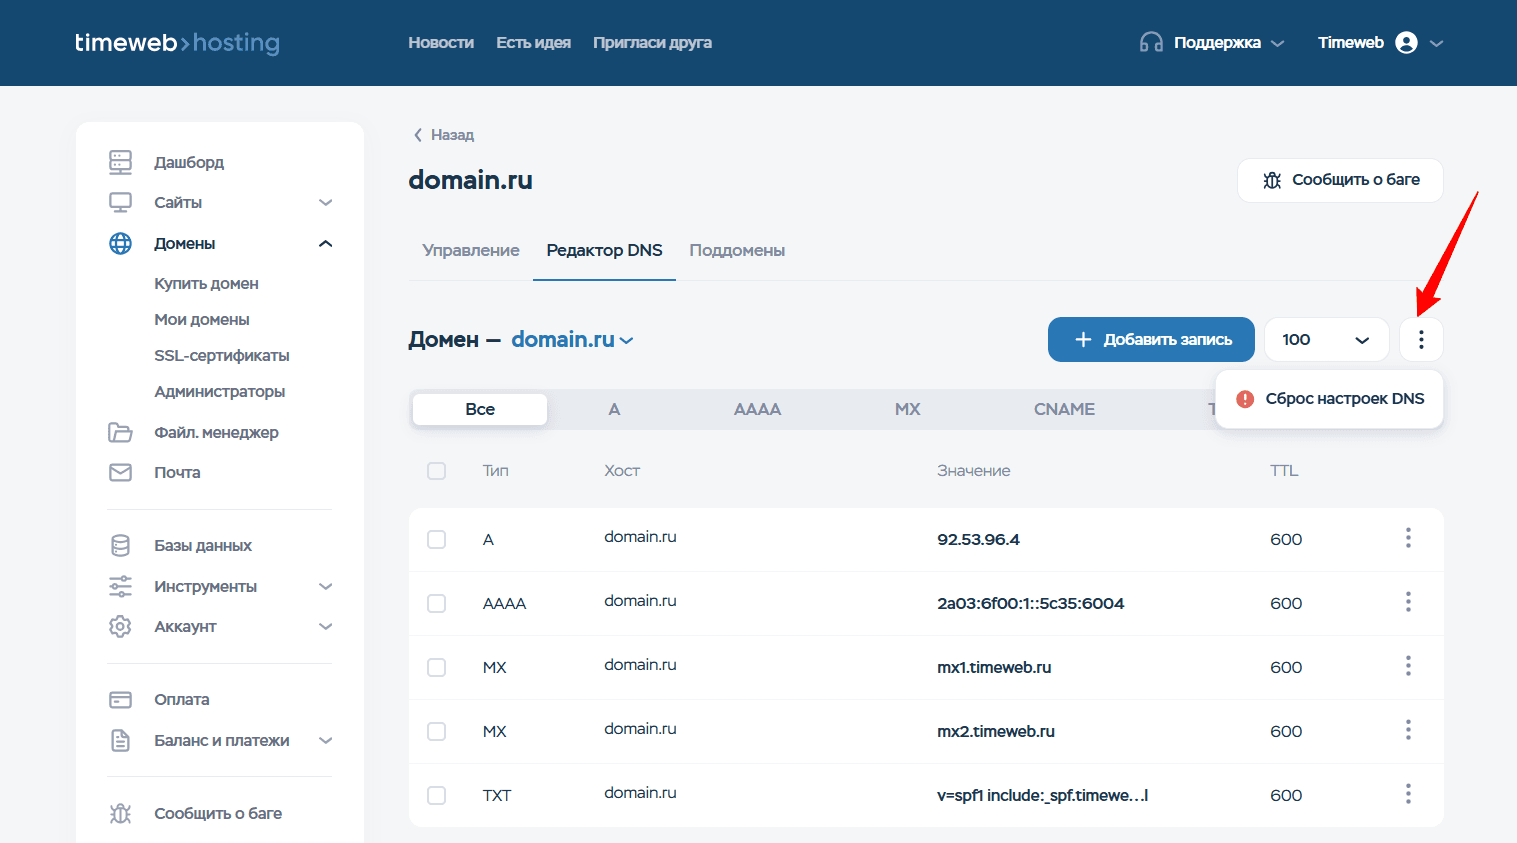Check the TXT record row checkbox
Image resolution: width=1517 pixels, height=843 pixels.
point(437,795)
